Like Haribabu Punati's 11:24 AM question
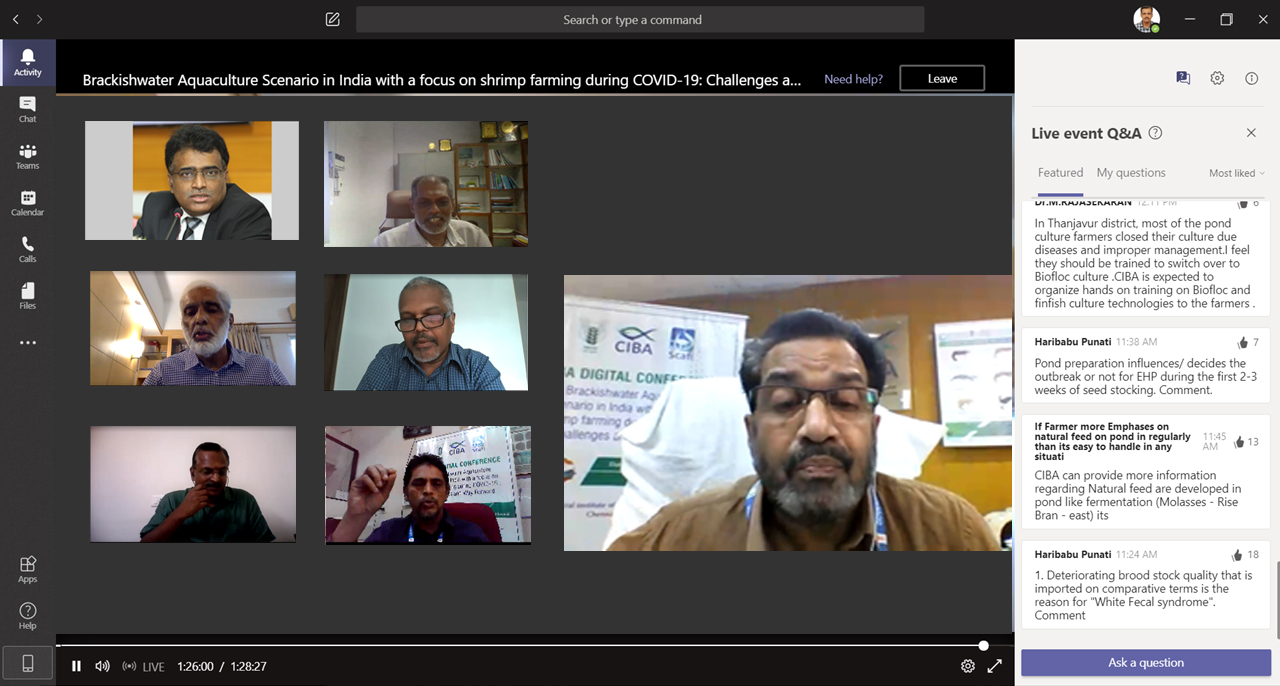1280x686 pixels. (1238, 555)
